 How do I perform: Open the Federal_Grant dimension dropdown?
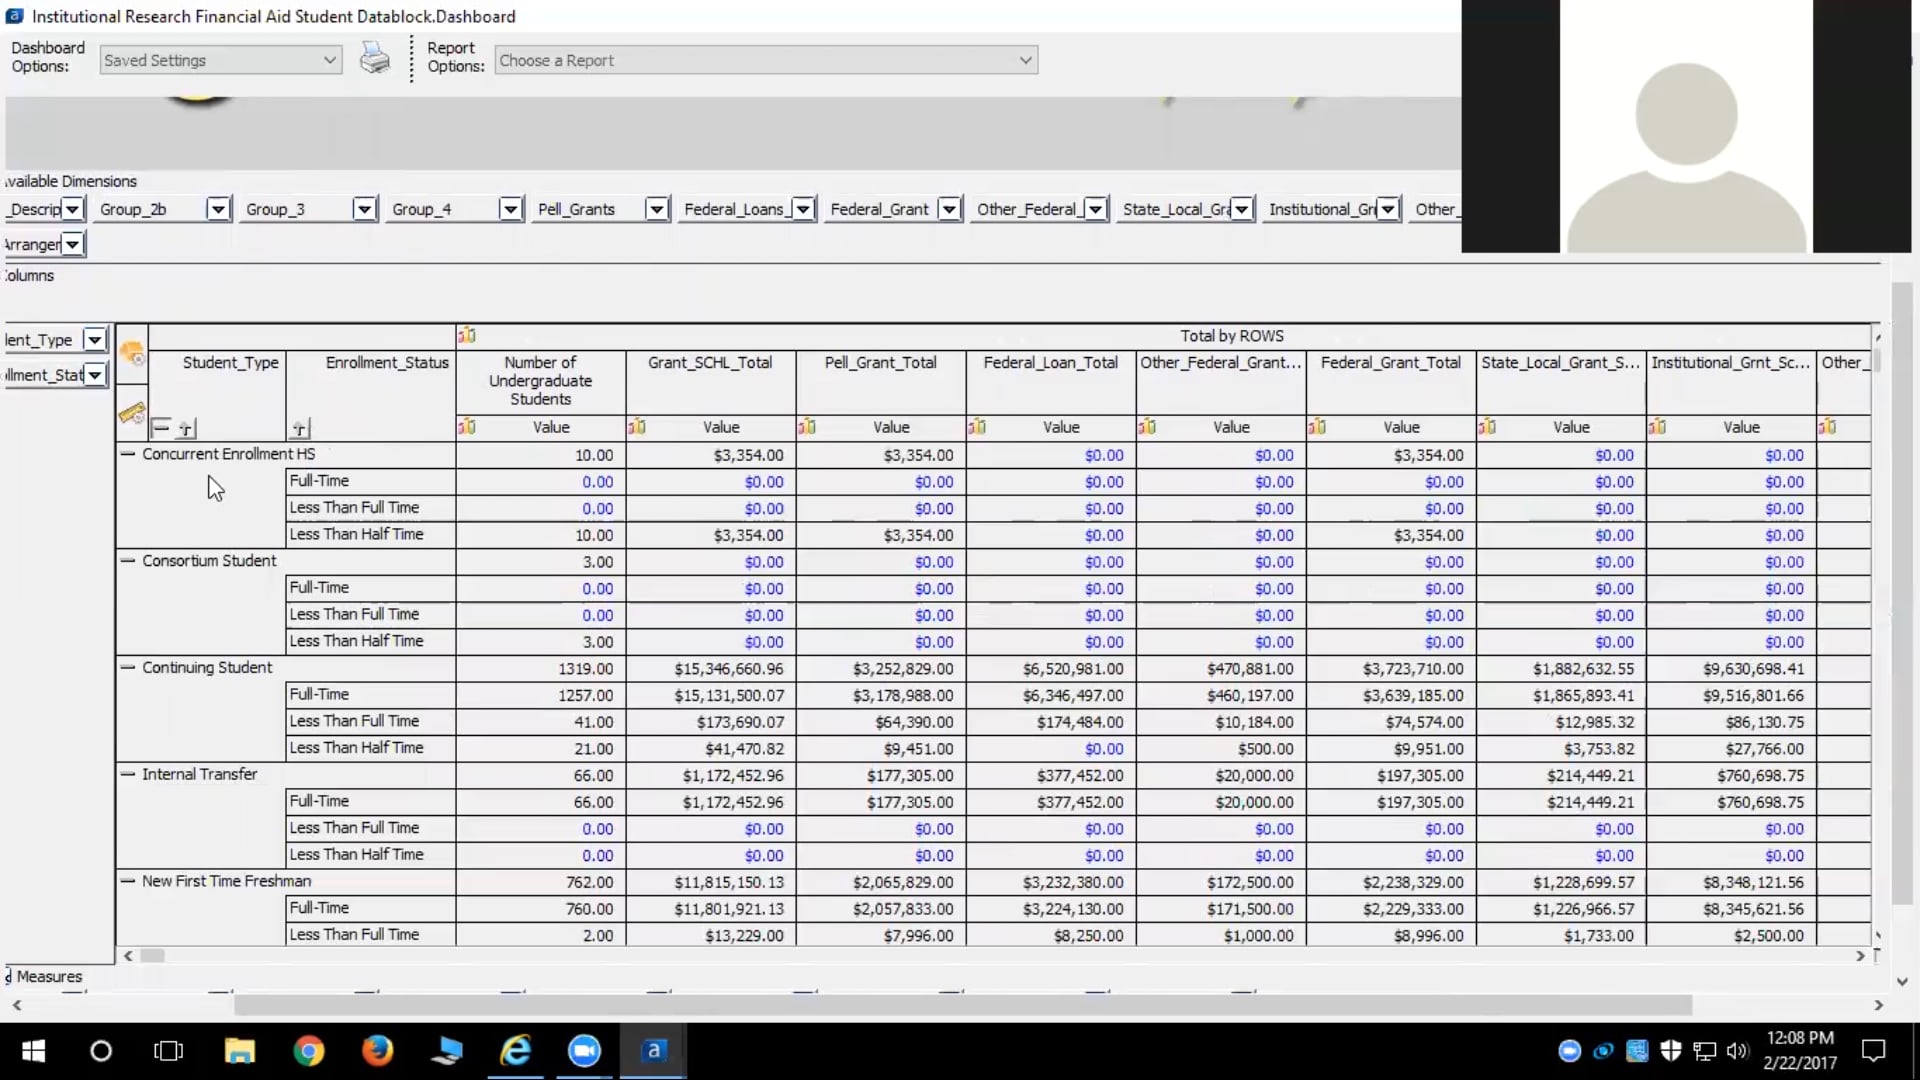click(949, 209)
